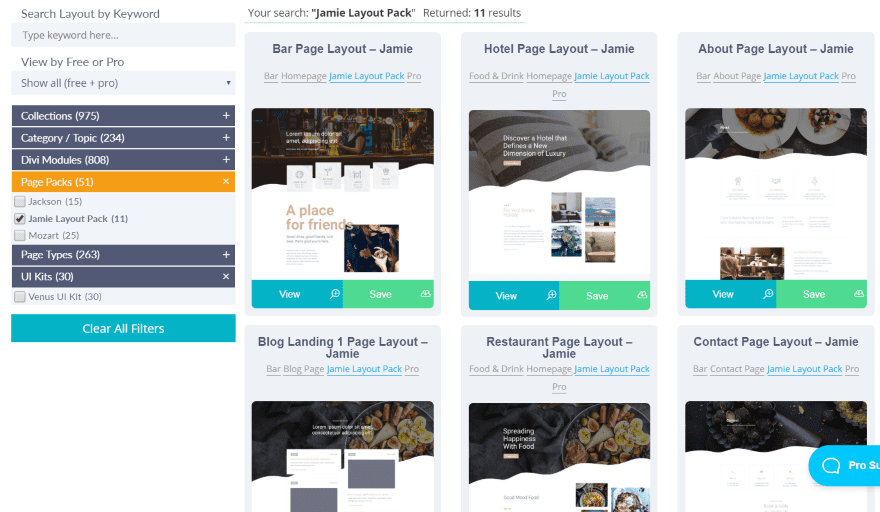Open Hotel Page Layout preview thumbnail

tap(559, 195)
